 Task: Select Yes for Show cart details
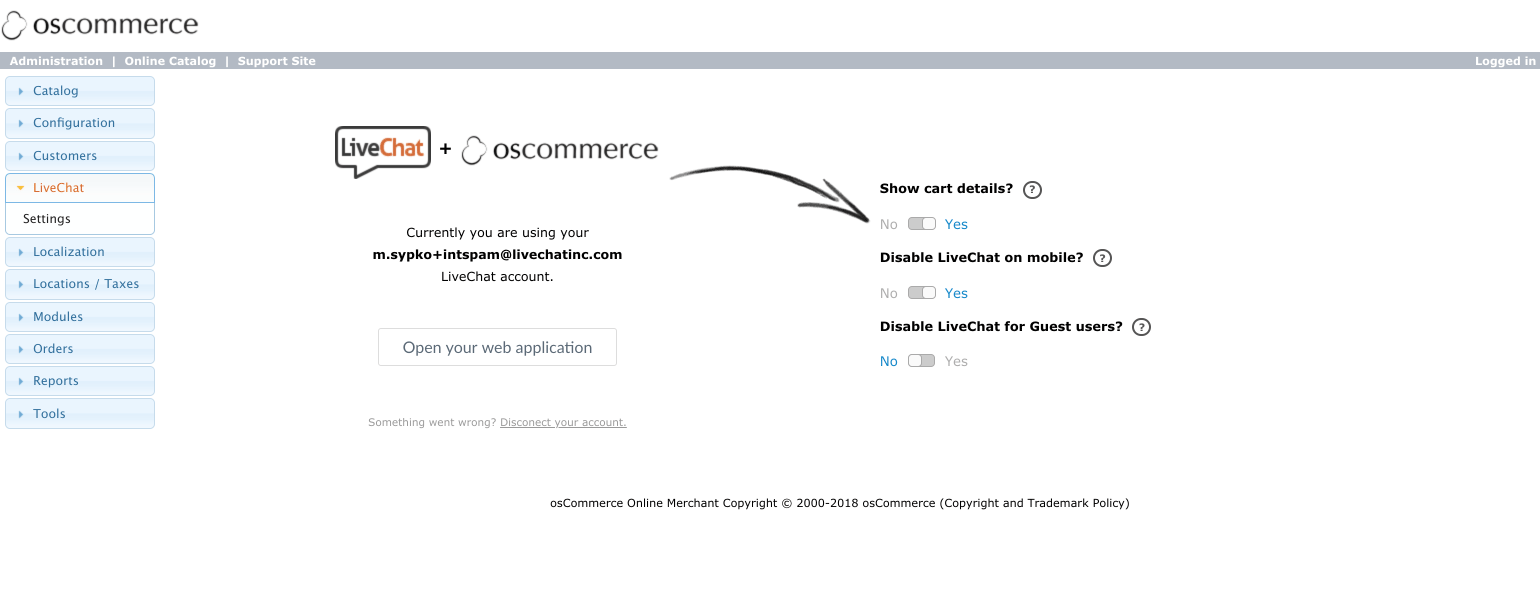(956, 224)
